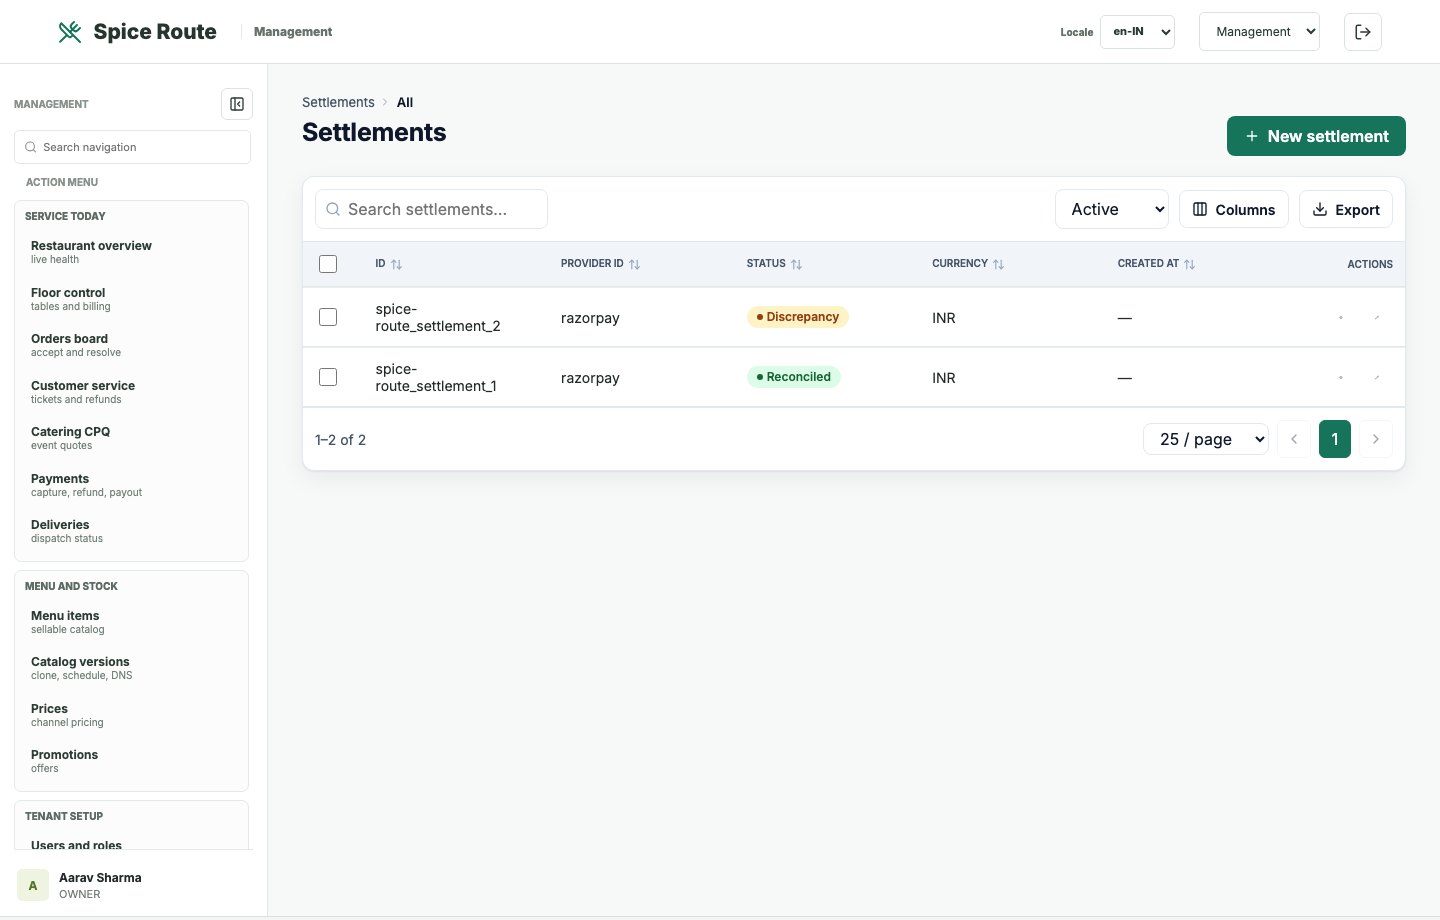Open the Active status filter dropdown
The image size is (1440, 920).
1112,209
